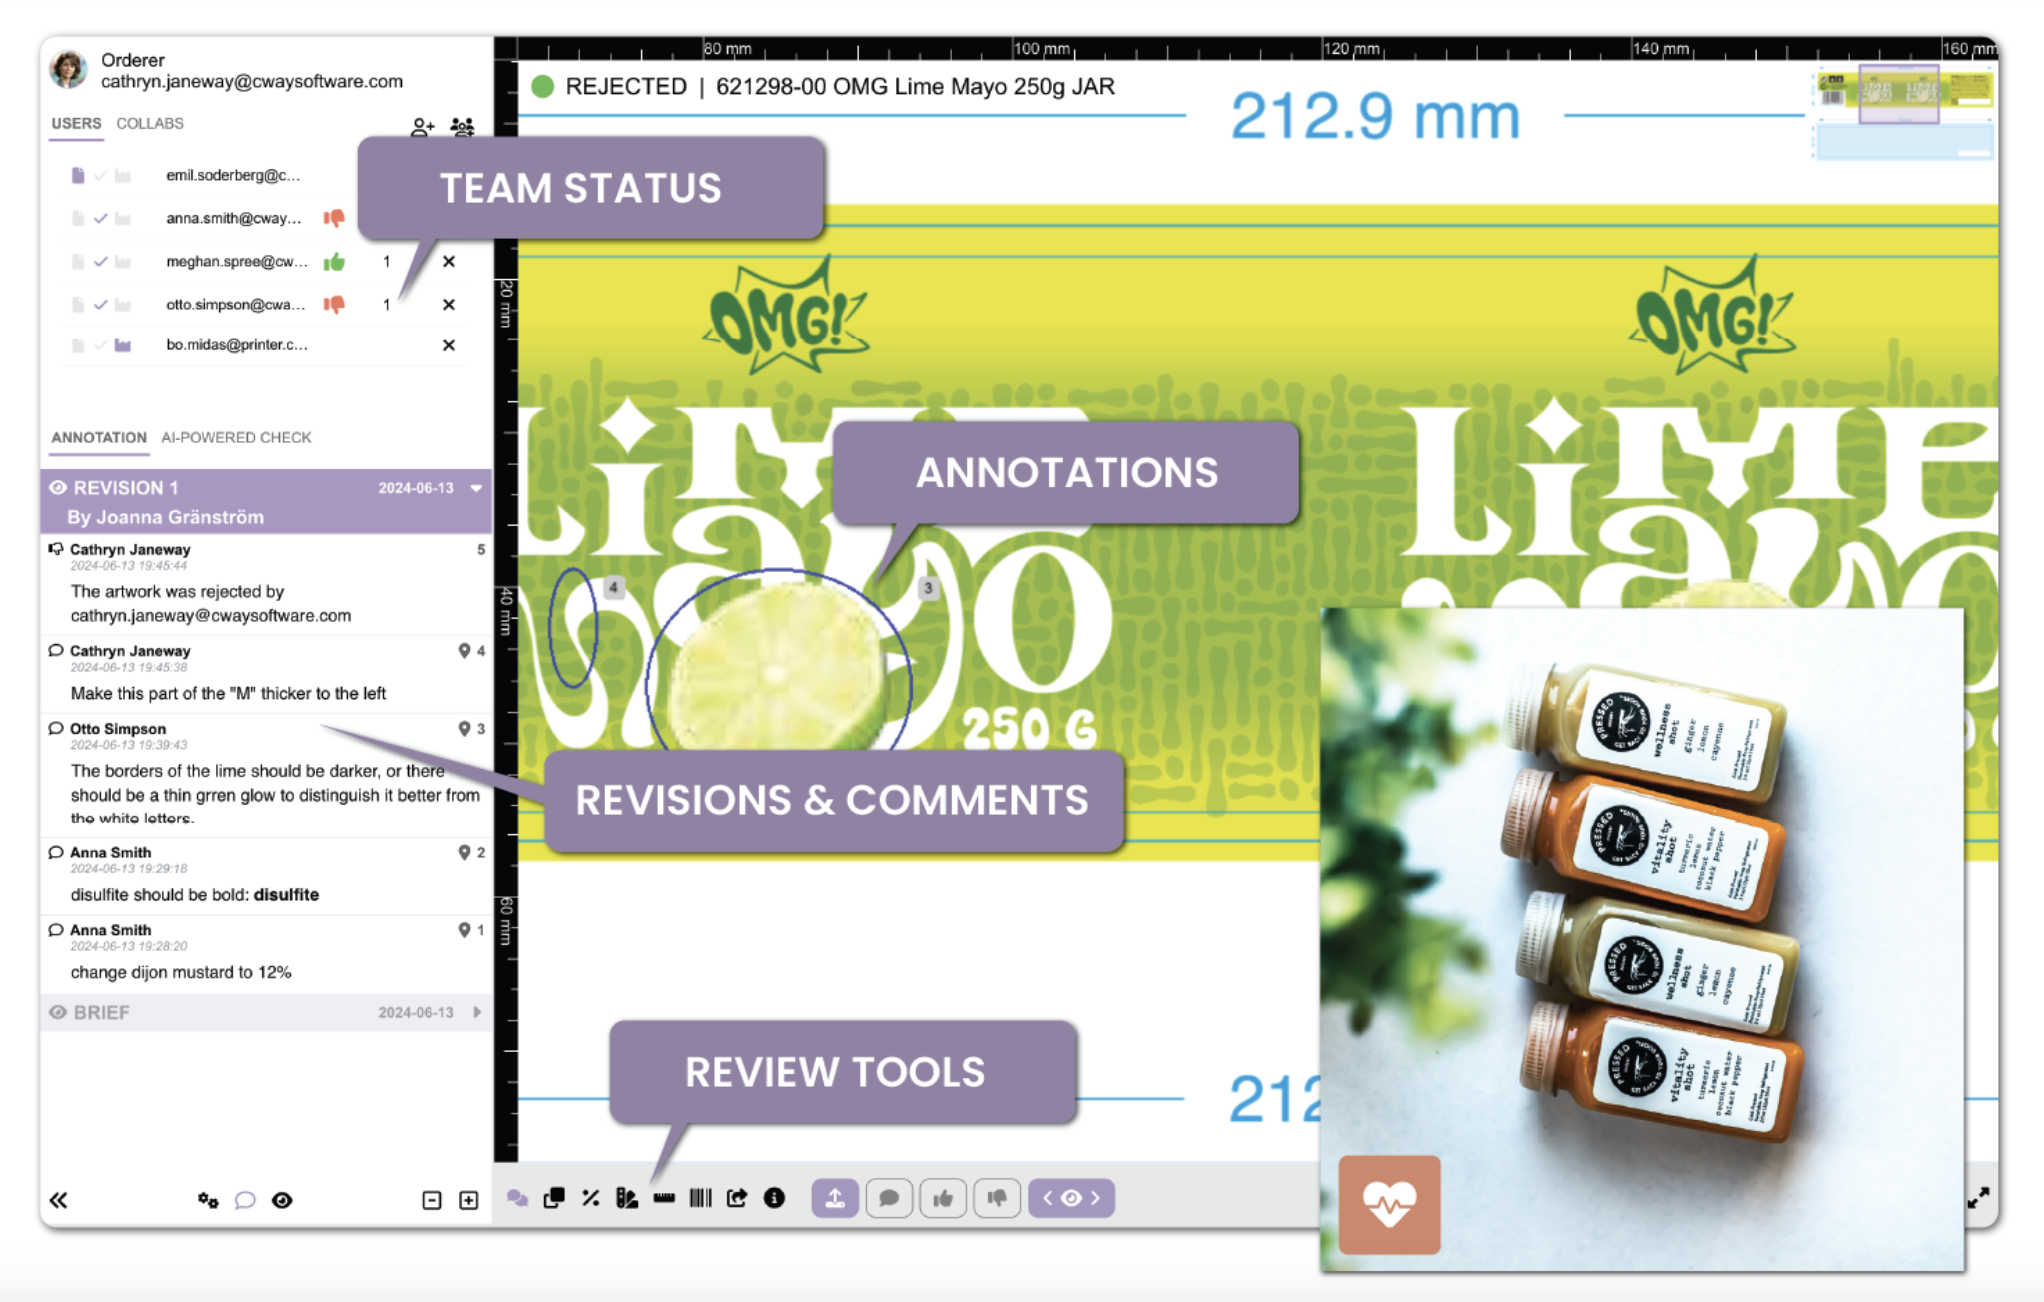Collapse the sidebar with double chevron
The image size is (2044, 1302).
tap(59, 1200)
